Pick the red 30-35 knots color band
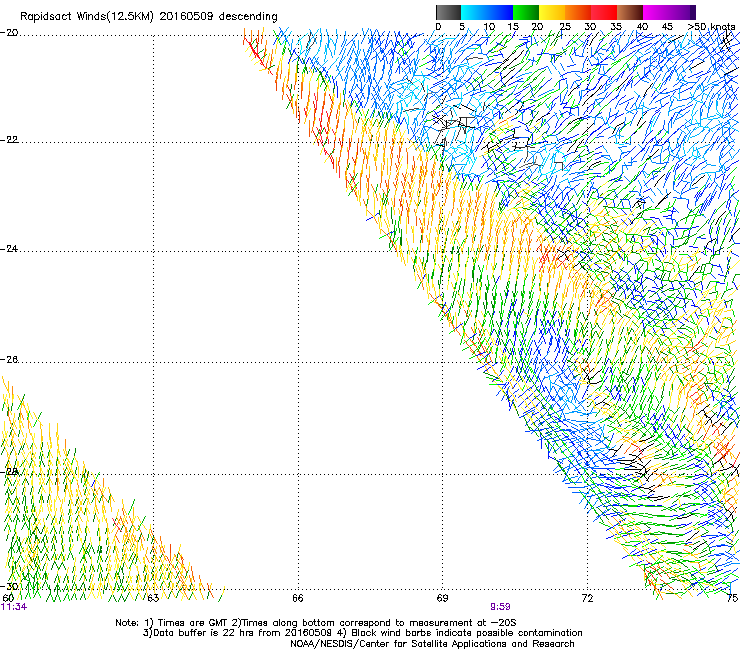This screenshot has height=650, width=740. click(x=604, y=12)
